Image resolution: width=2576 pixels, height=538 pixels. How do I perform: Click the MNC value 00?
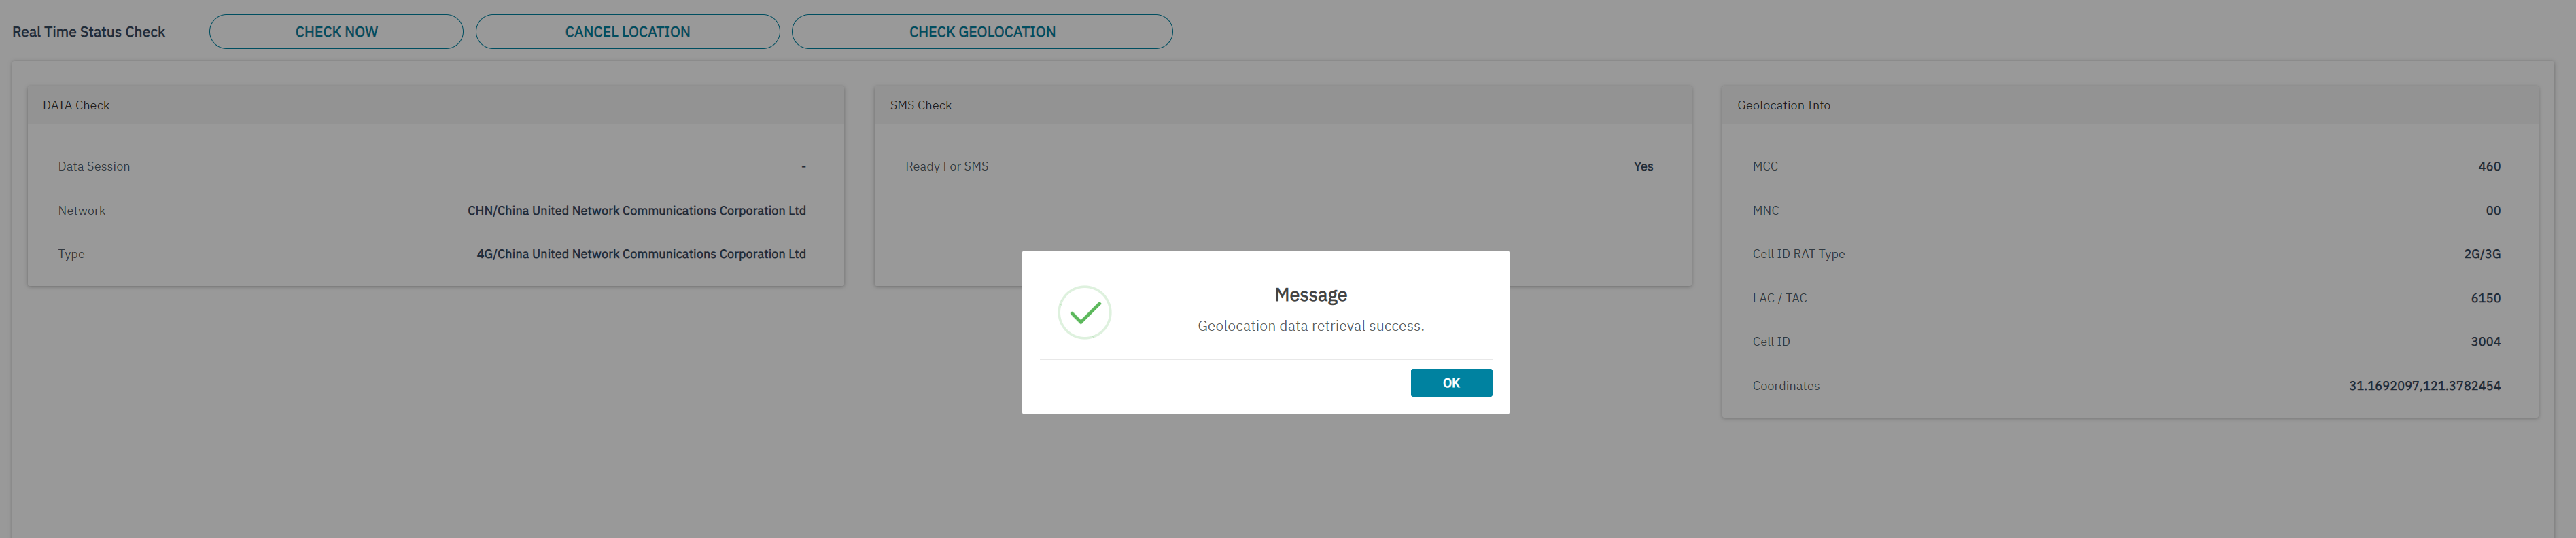point(2493,211)
